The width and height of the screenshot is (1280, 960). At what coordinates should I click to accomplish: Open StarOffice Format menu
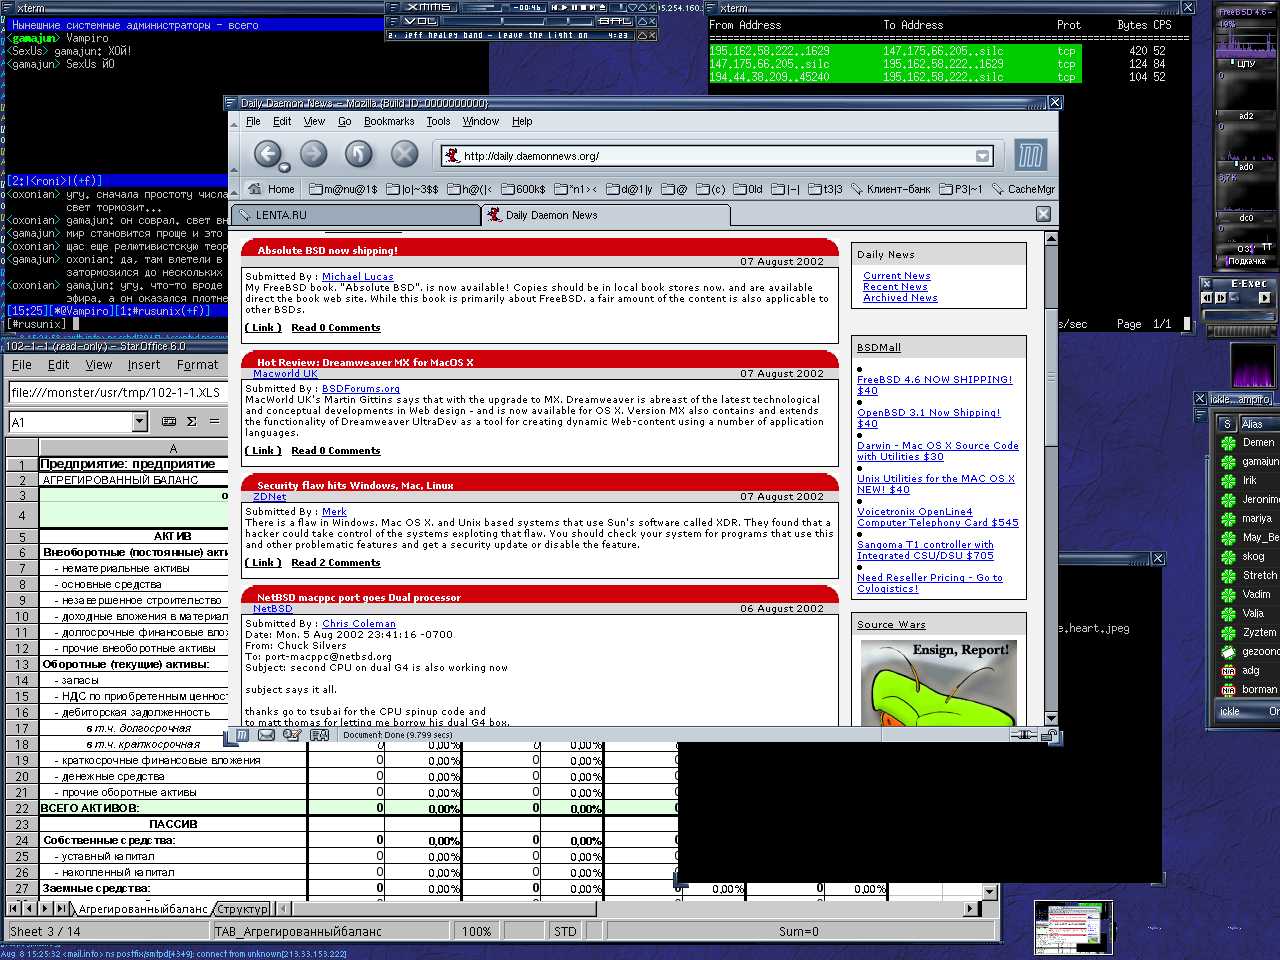coord(197,365)
